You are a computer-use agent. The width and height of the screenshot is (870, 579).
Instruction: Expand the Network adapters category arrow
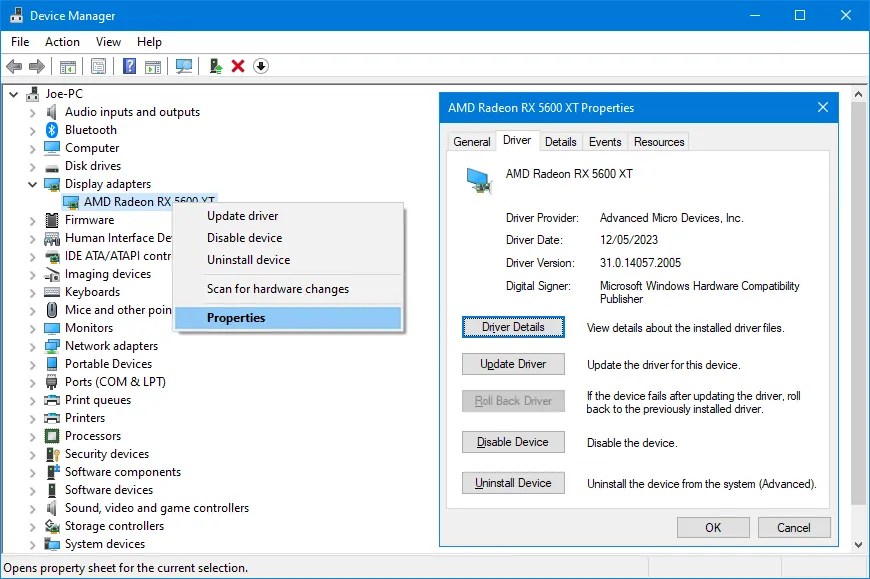[32, 347]
